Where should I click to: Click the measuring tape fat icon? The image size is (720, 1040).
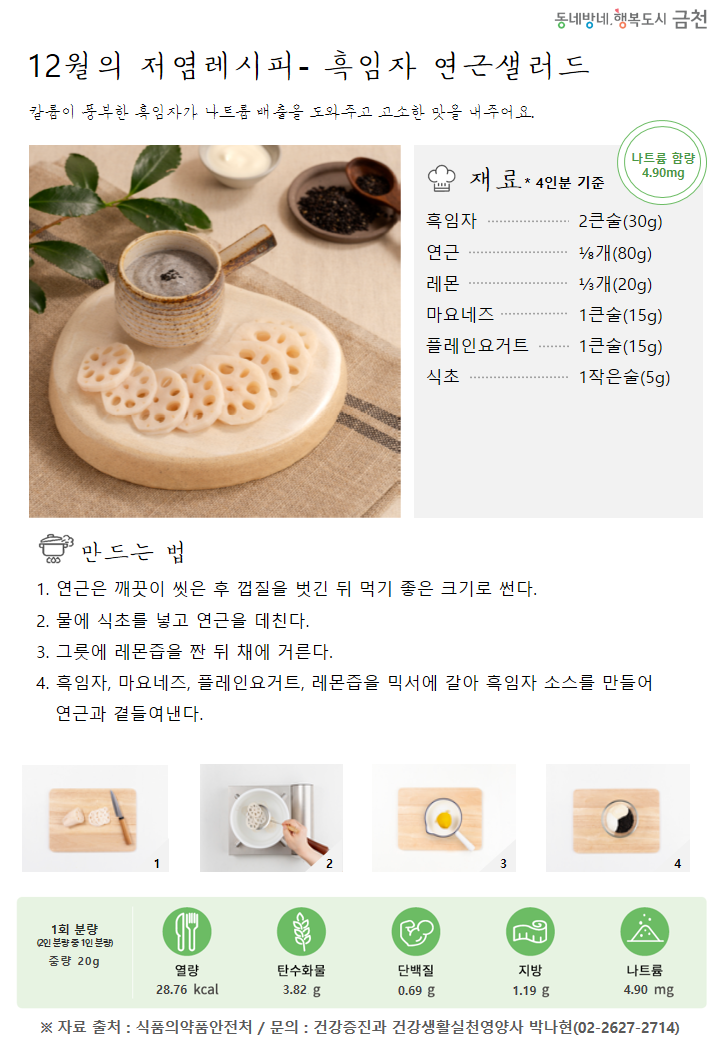pos(530,931)
